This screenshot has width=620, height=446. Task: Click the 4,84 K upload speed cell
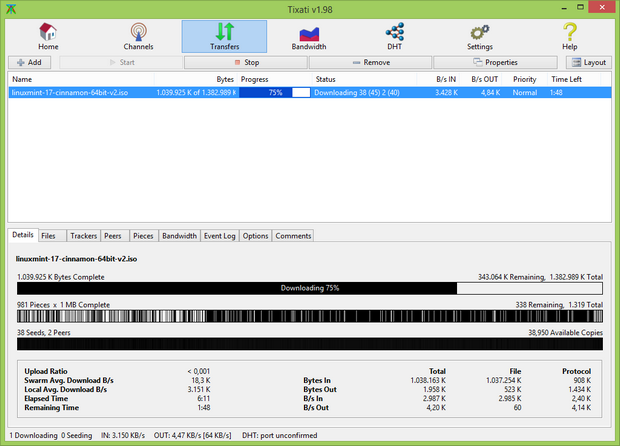click(490, 93)
